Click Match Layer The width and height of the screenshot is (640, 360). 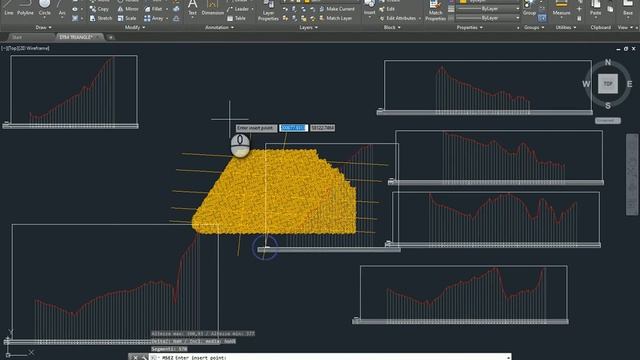pos(336,18)
